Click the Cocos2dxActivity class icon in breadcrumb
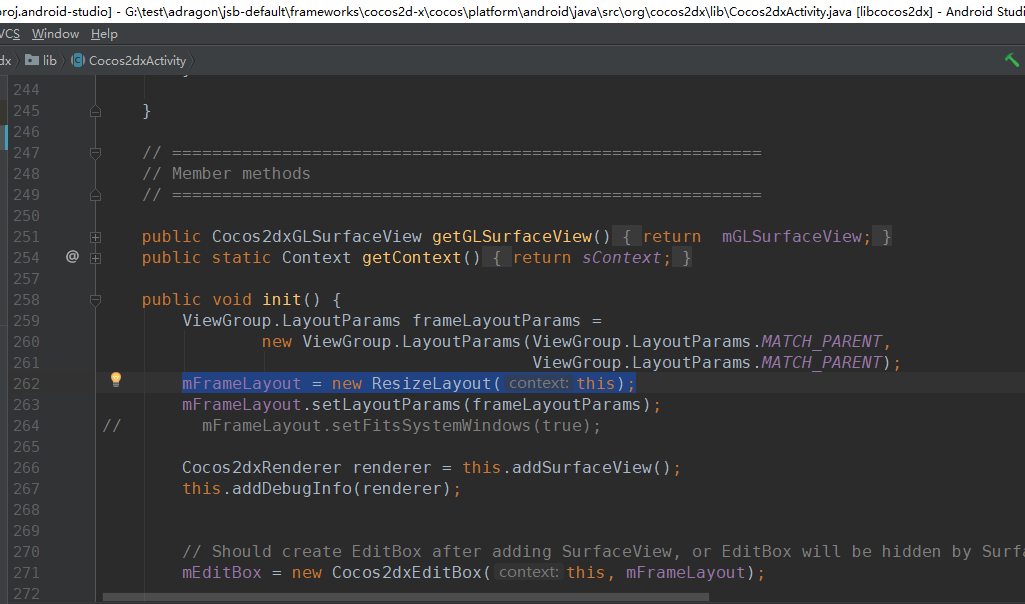1025x604 pixels. pyautogui.click(x=78, y=60)
